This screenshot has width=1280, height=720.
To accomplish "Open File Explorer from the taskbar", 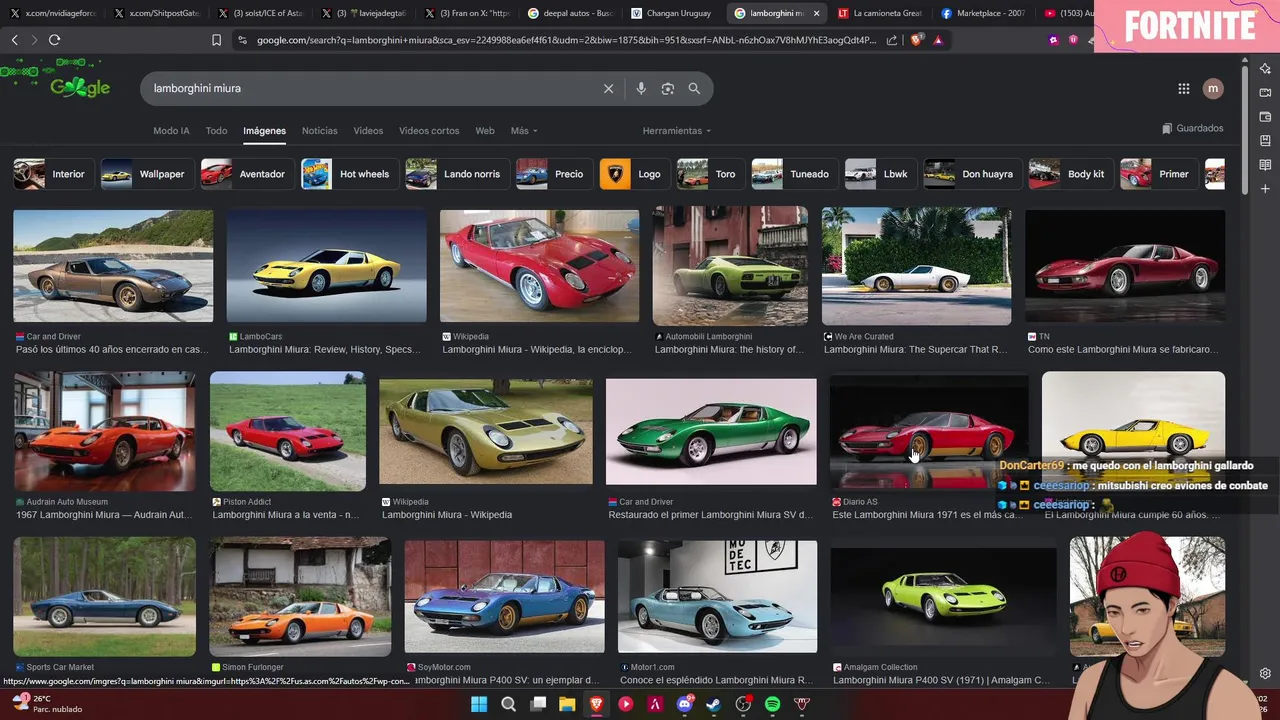I will (x=567, y=704).
